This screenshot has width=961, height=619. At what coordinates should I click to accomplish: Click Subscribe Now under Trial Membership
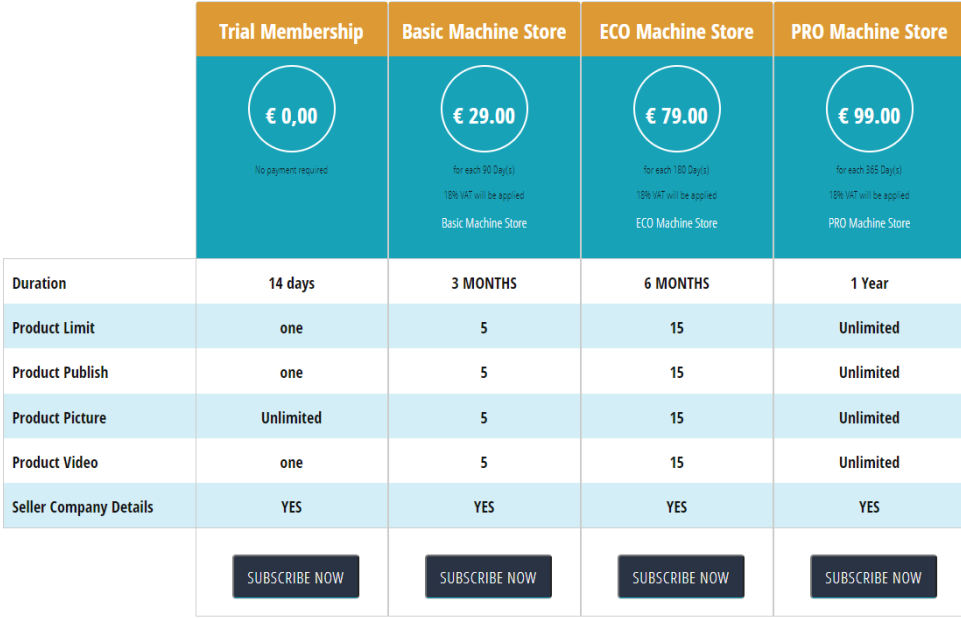[295, 577]
